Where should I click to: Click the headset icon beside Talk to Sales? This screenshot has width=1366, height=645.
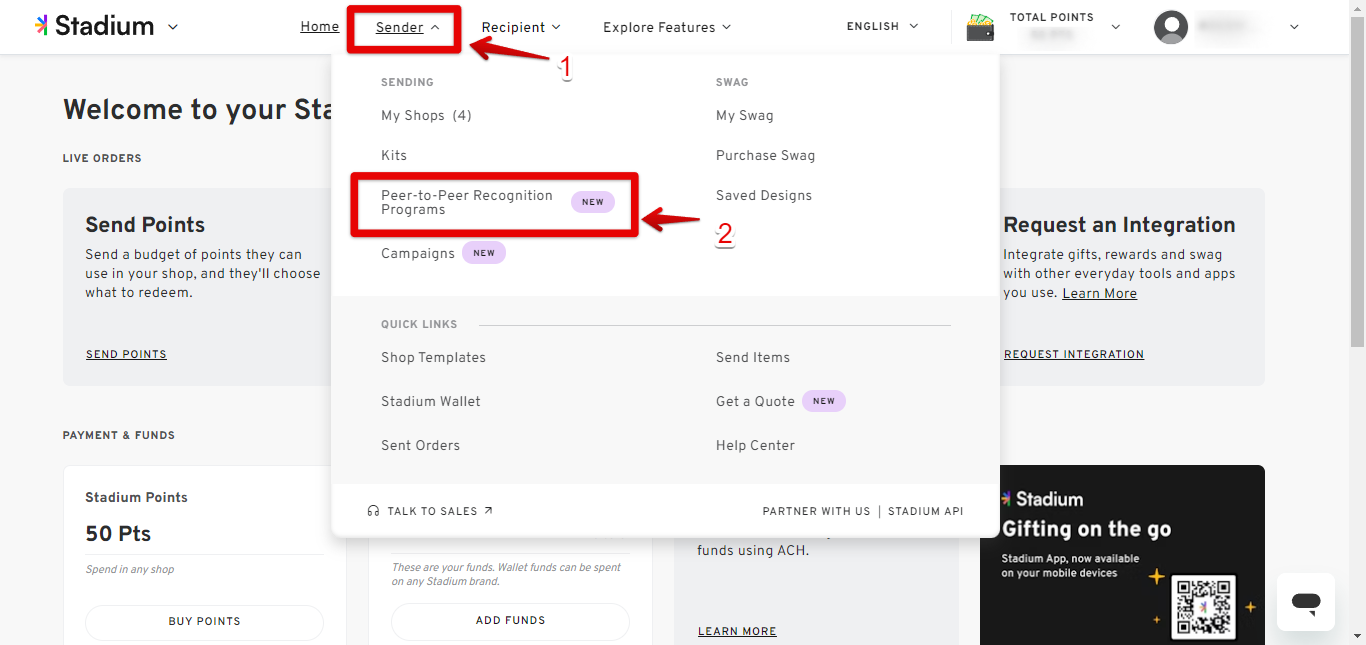[372, 510]
